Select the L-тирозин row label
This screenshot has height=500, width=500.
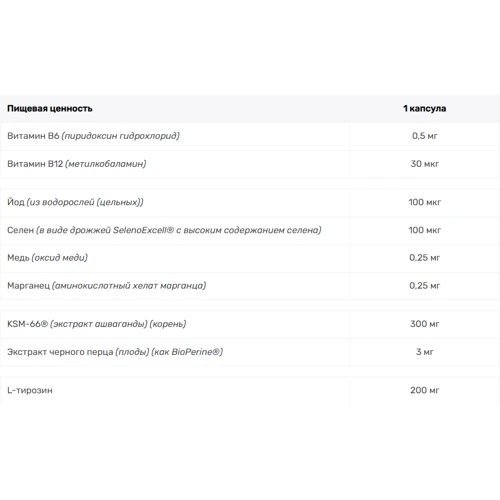pyautogui.click(x=30, y=391)
